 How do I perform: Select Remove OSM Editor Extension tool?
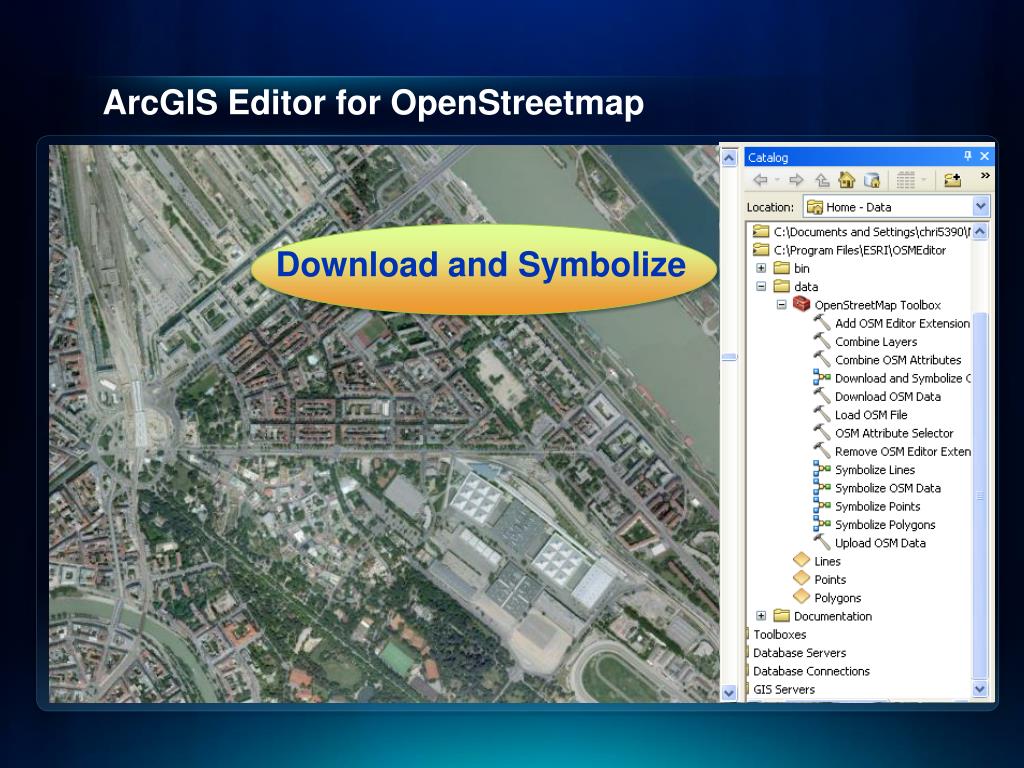pyautogui.click(x=903, y=451)
